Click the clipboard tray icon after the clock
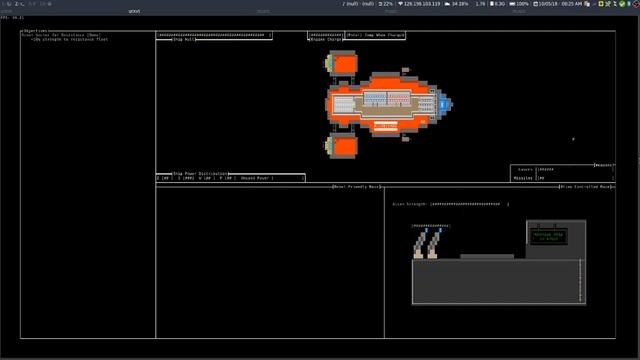Image resolution: width=640 pixels, height=360 pixels. (x=587, y=4)
